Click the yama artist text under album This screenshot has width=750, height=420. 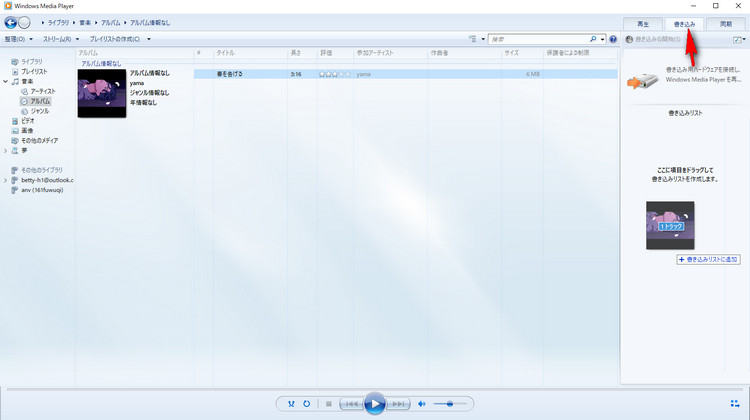click(x=137, y=83)
